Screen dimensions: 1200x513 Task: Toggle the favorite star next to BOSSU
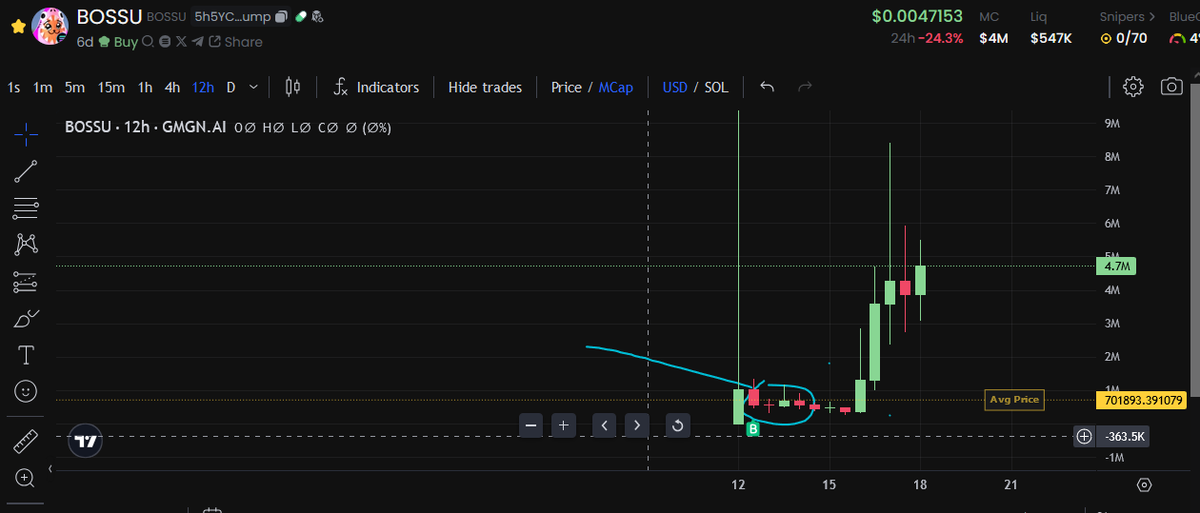[17, 27]
